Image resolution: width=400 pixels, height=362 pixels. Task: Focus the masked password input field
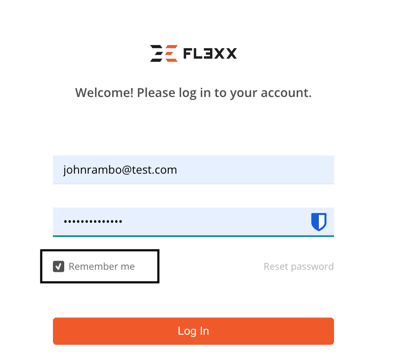[193, 222]
